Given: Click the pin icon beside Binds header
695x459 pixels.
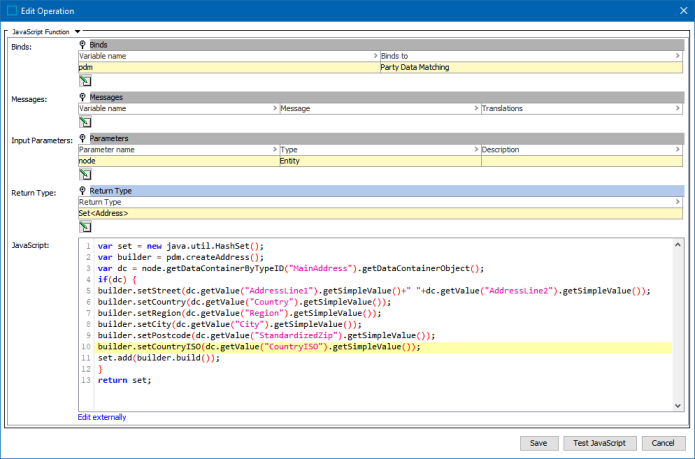Looking at the screenshot, I should [x=83, y=46].
